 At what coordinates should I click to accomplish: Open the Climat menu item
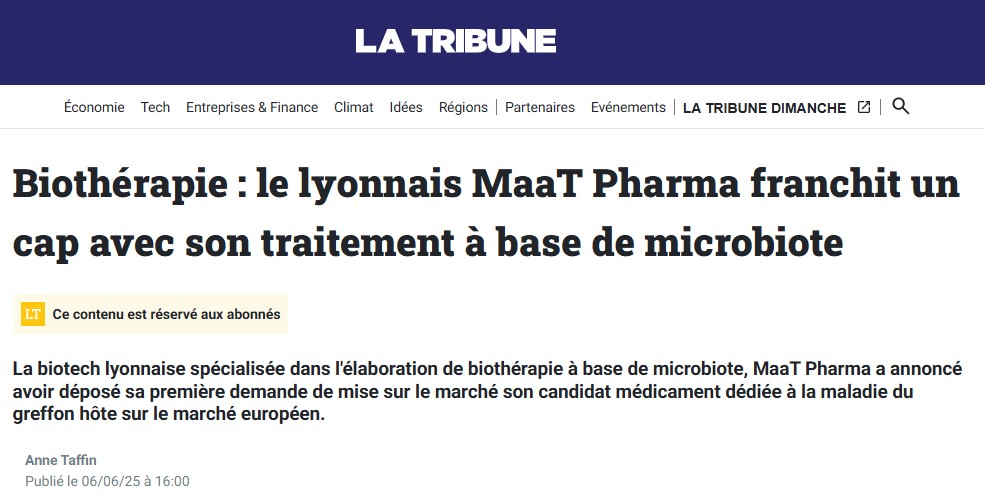354,107
